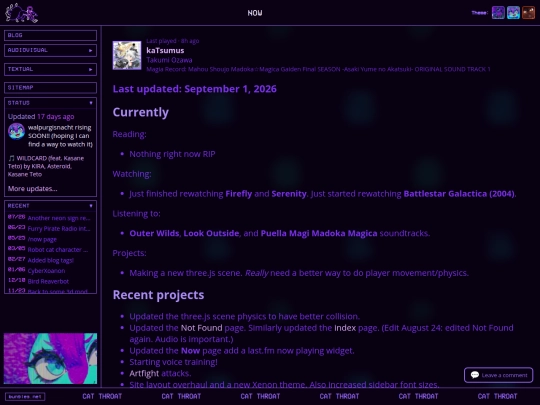Viewport: 540px width, 405px height.
Task: Click the 'Currently' heading
Action: pos(141,112)
